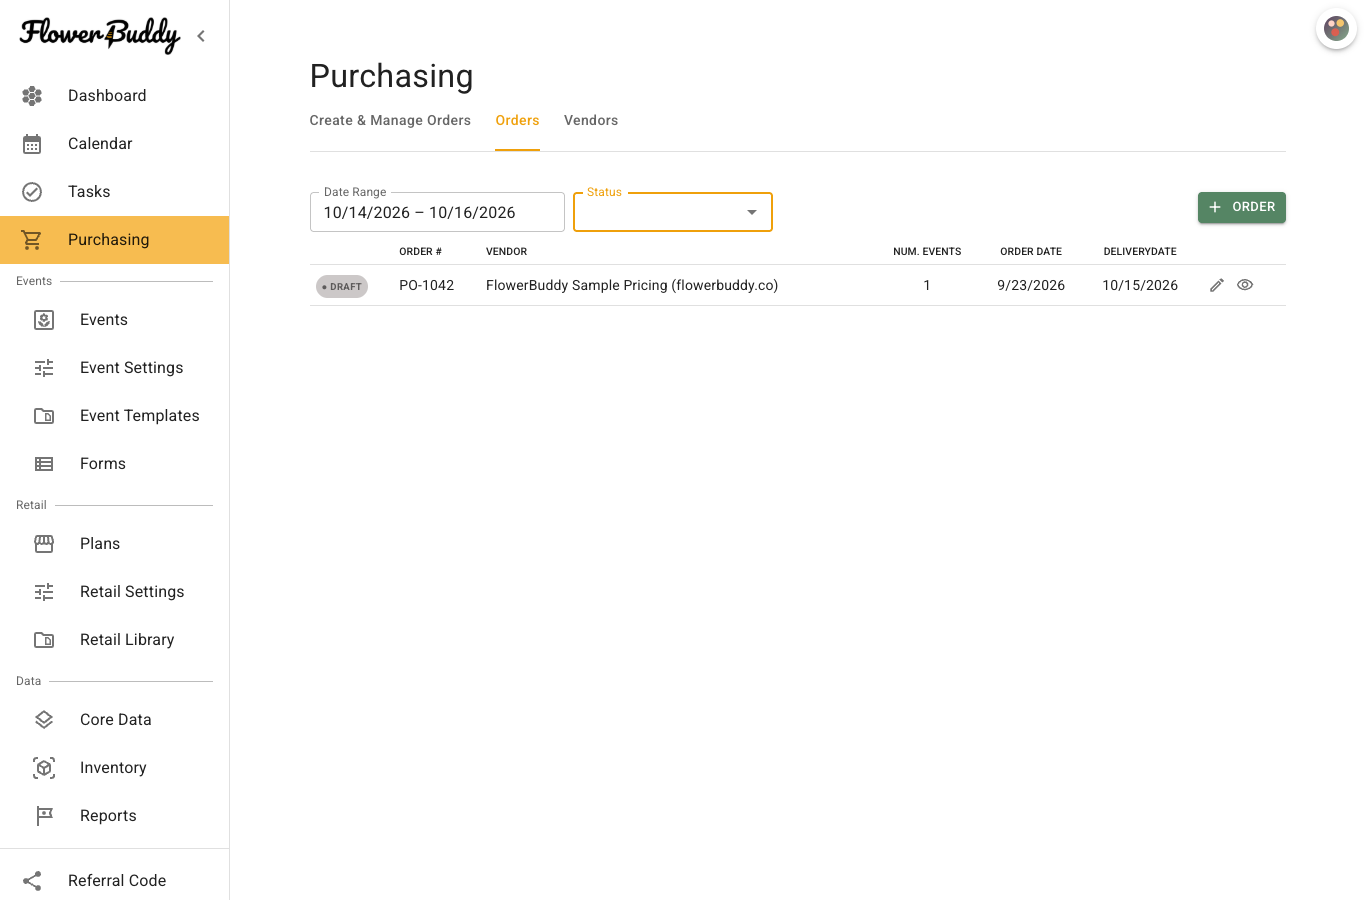Click the green ORDER button
Image resolution: width=1365 pixels, height=900 pixels.
coord(1242,207)
